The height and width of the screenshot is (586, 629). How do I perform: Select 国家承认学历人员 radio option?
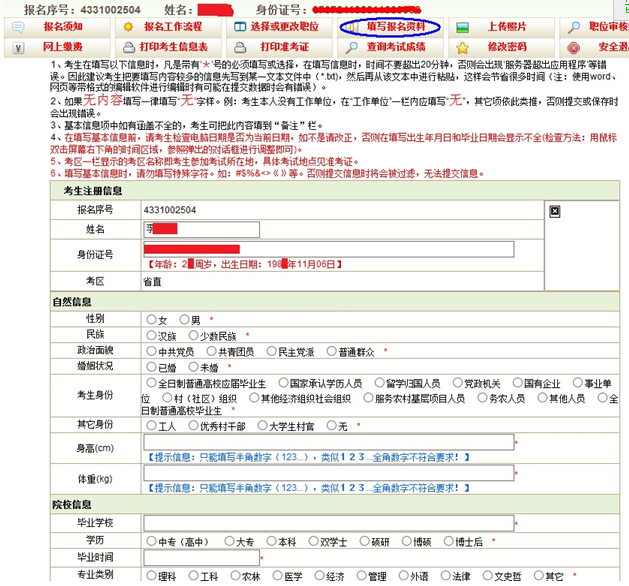[x=284, y=383]
